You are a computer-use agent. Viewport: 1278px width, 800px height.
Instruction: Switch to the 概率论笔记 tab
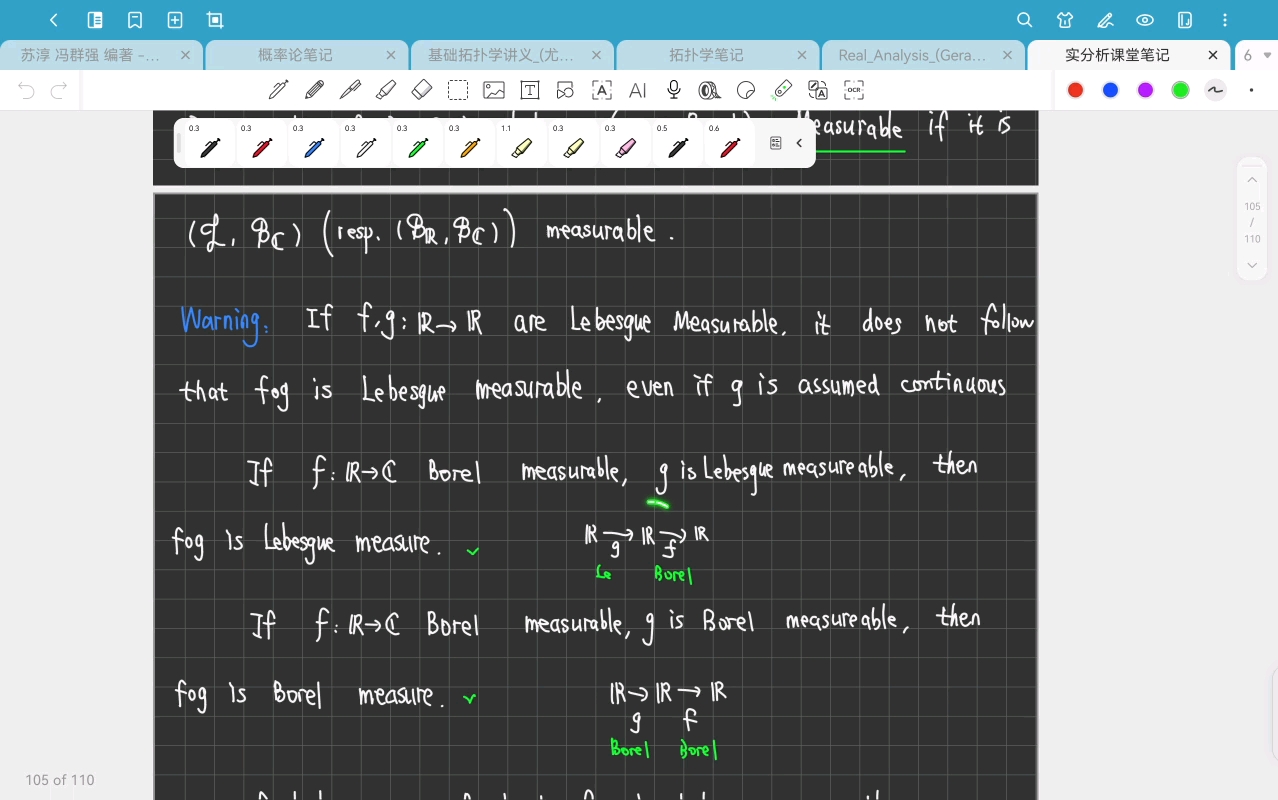pos(295,55)
